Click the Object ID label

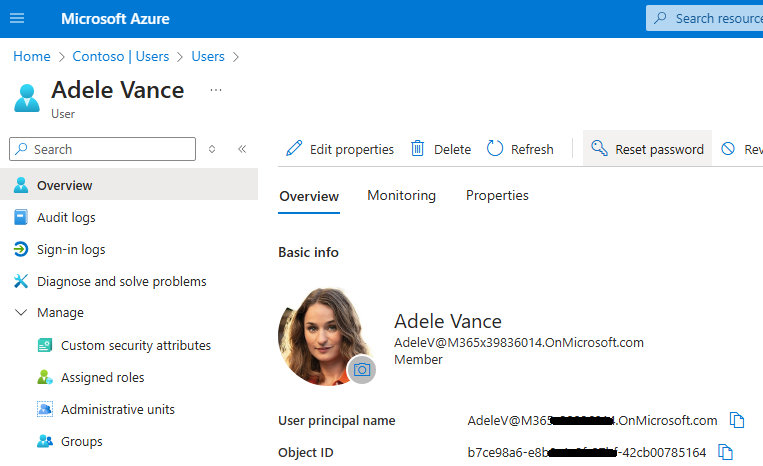tap(306, 452)
